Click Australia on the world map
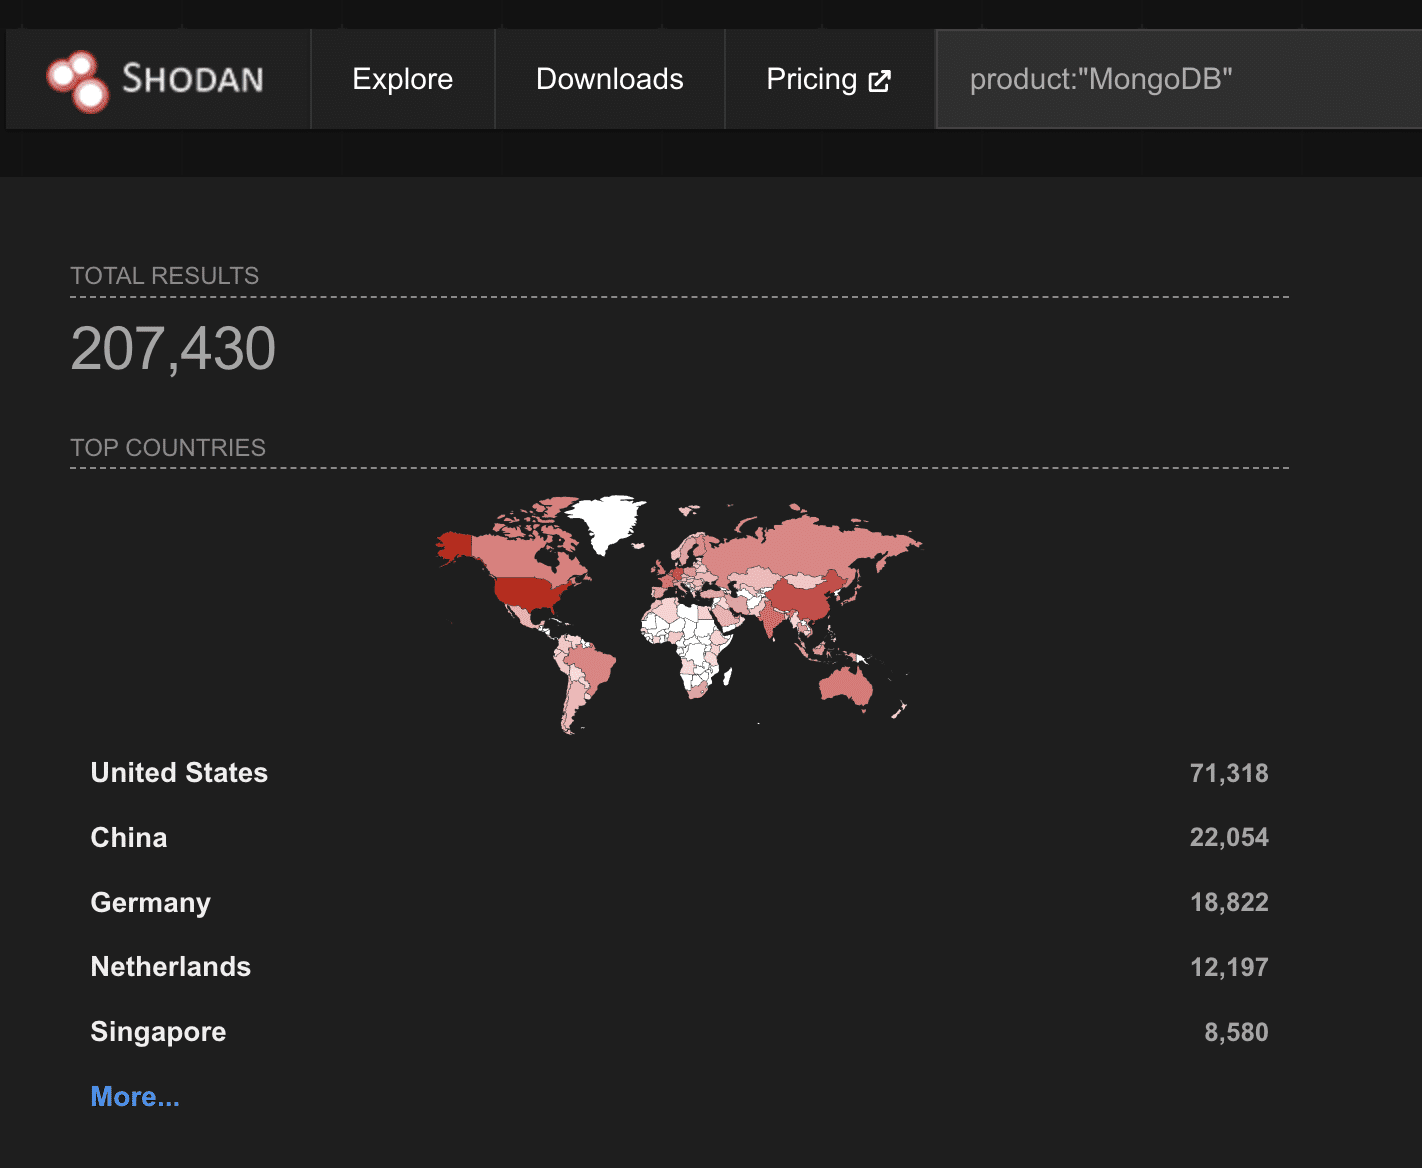 pyautogui.click(x=845, y=685)
